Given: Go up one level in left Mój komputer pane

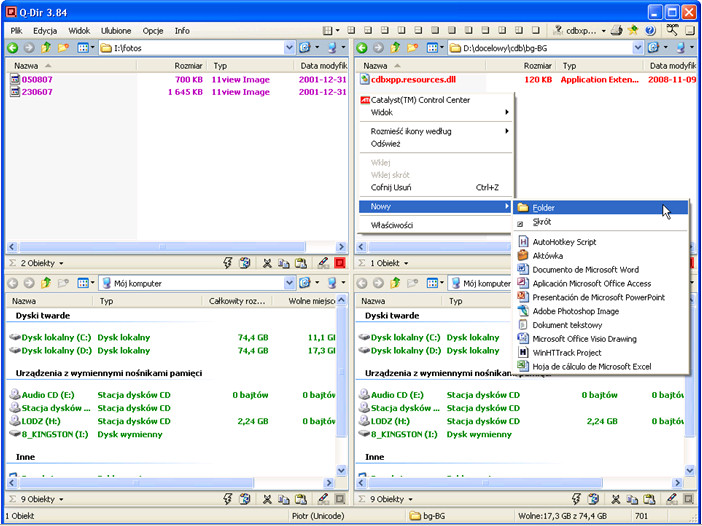Looking at the screenshot, I should 46,283.
